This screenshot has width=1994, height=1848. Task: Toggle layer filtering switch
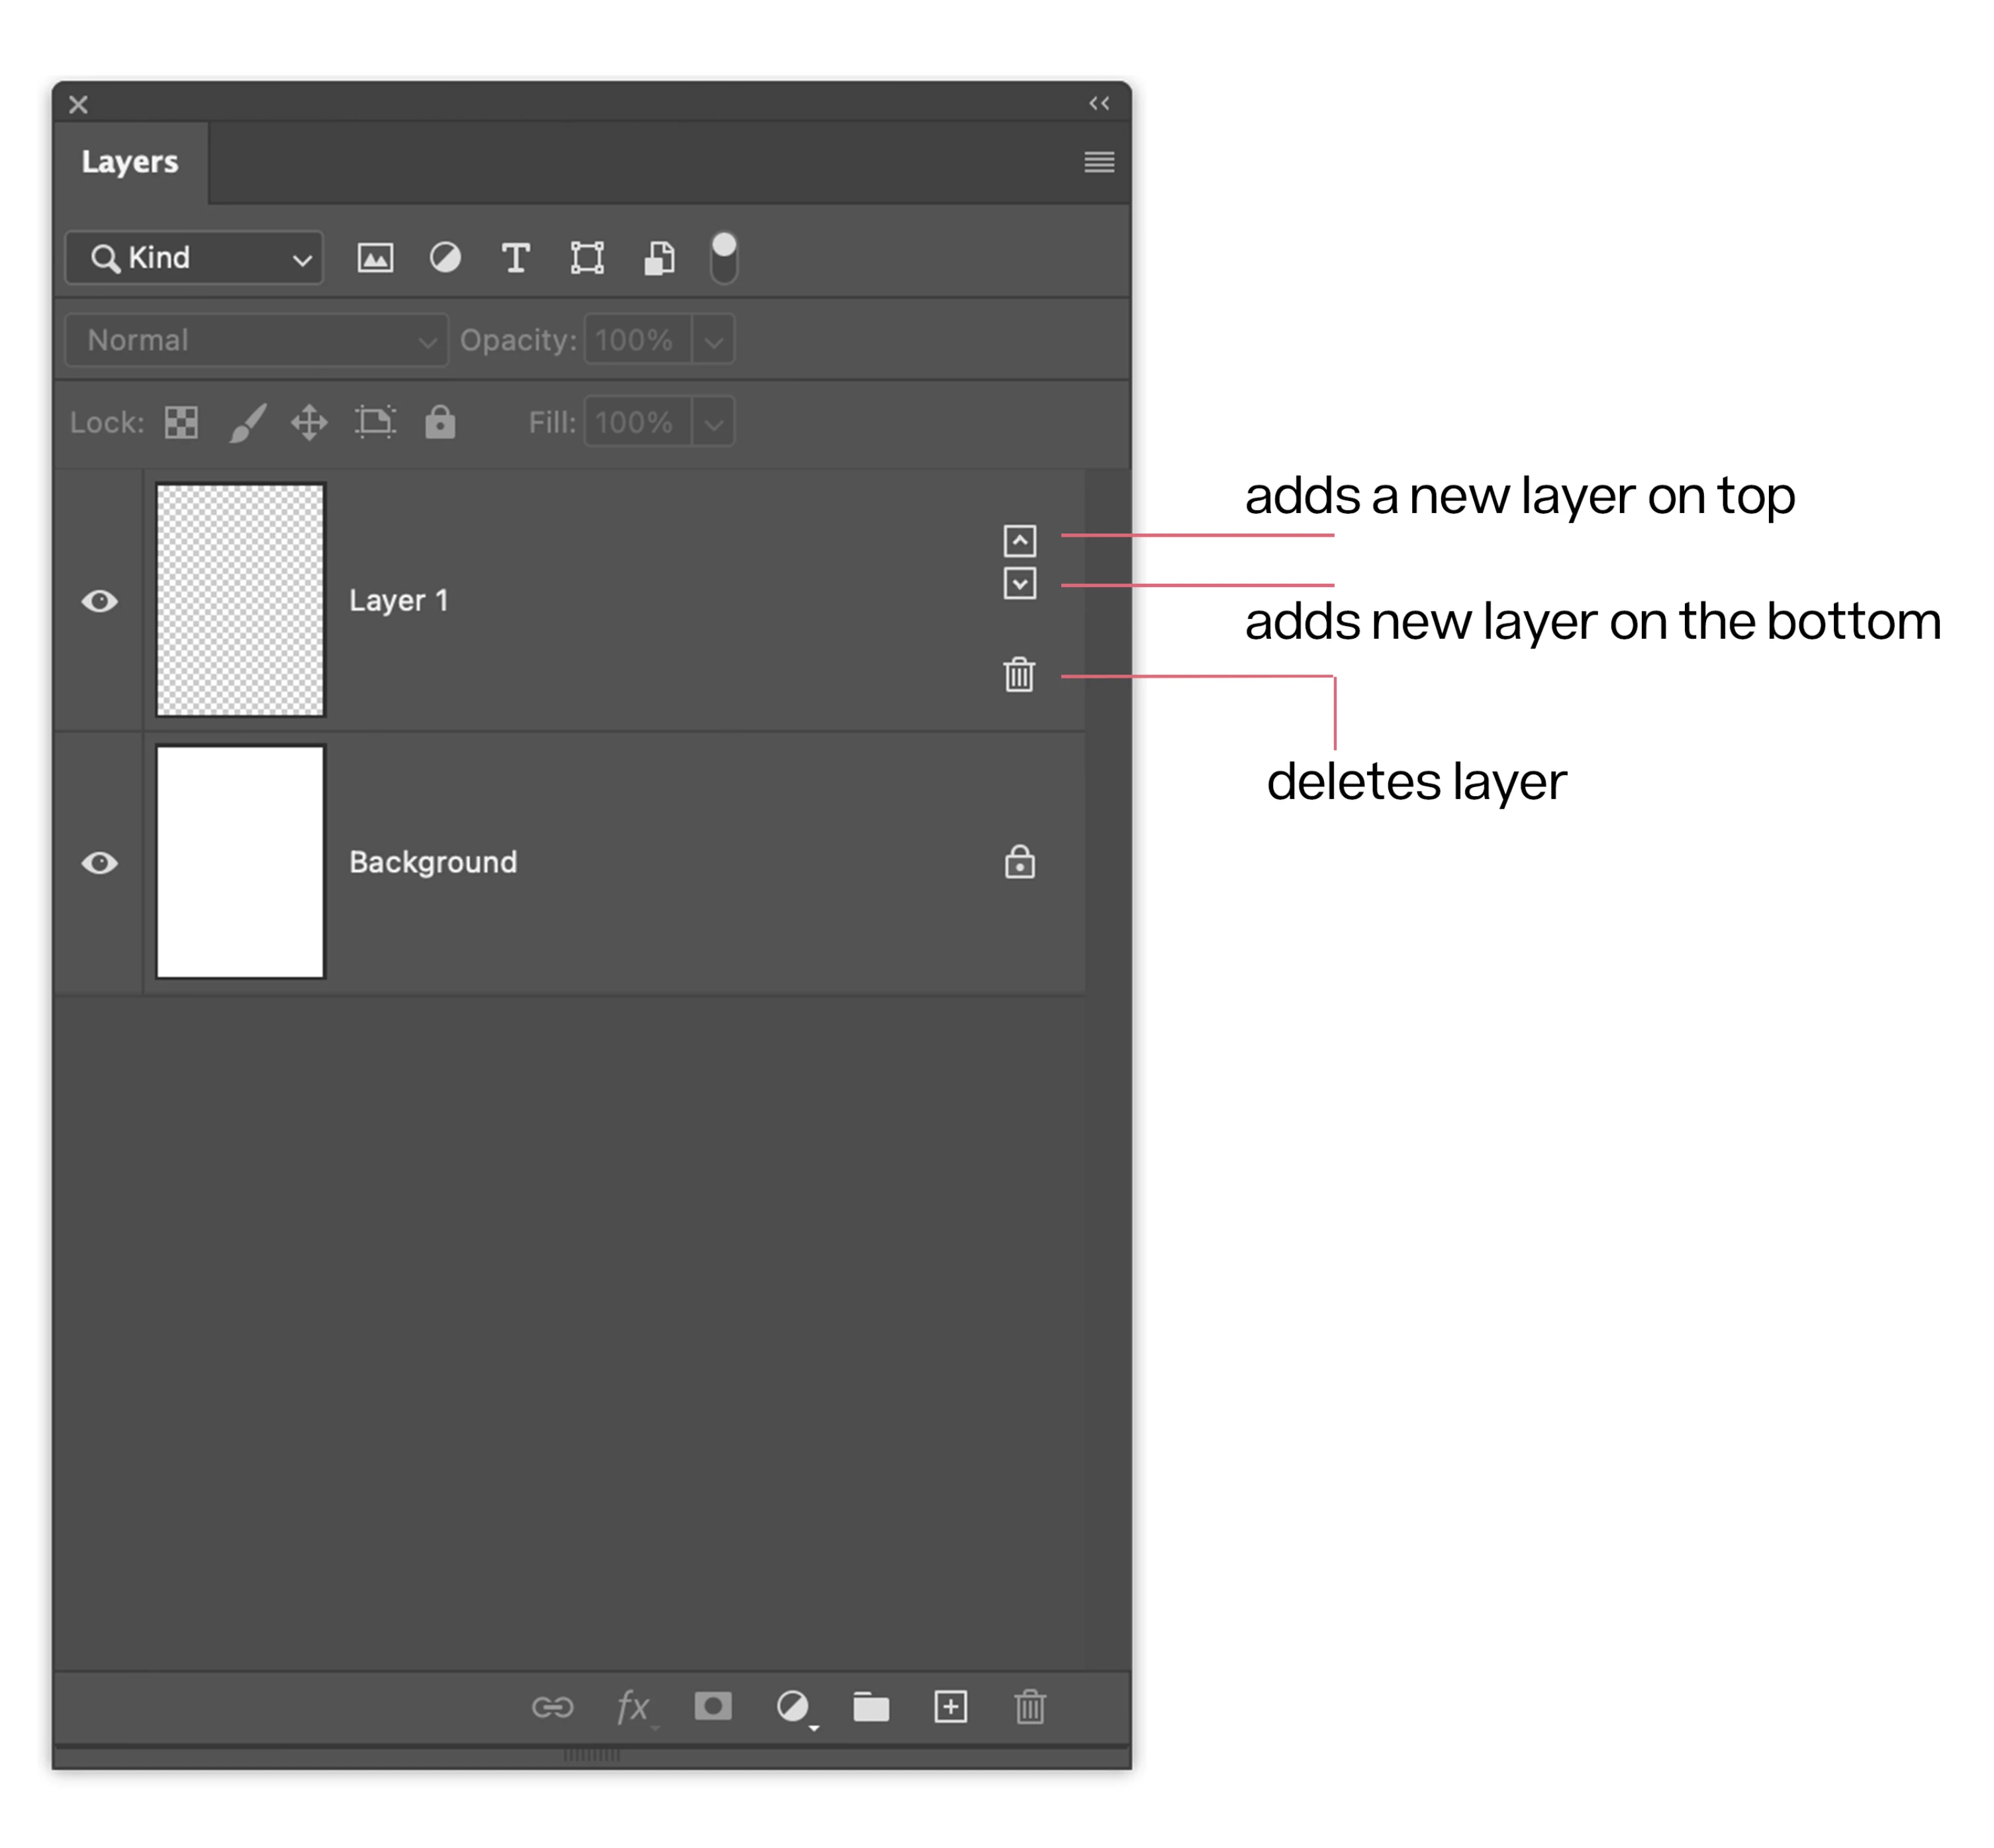[x=724, y=258]
